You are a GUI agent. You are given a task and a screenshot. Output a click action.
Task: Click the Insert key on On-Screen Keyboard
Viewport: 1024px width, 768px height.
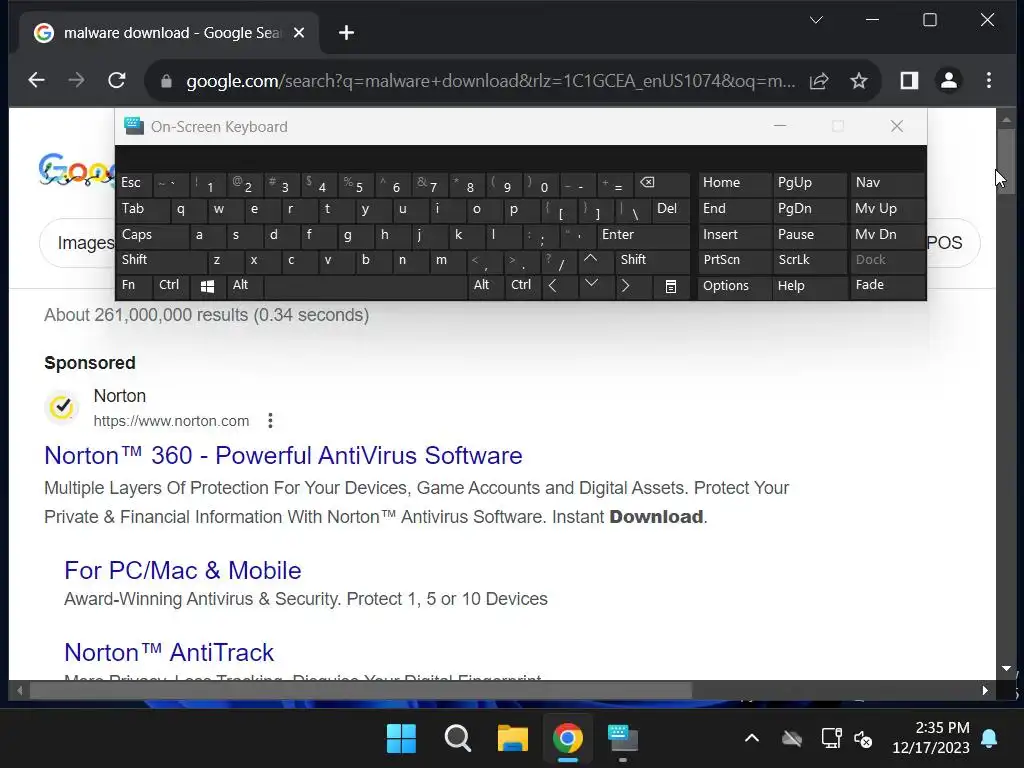point(735,235)
